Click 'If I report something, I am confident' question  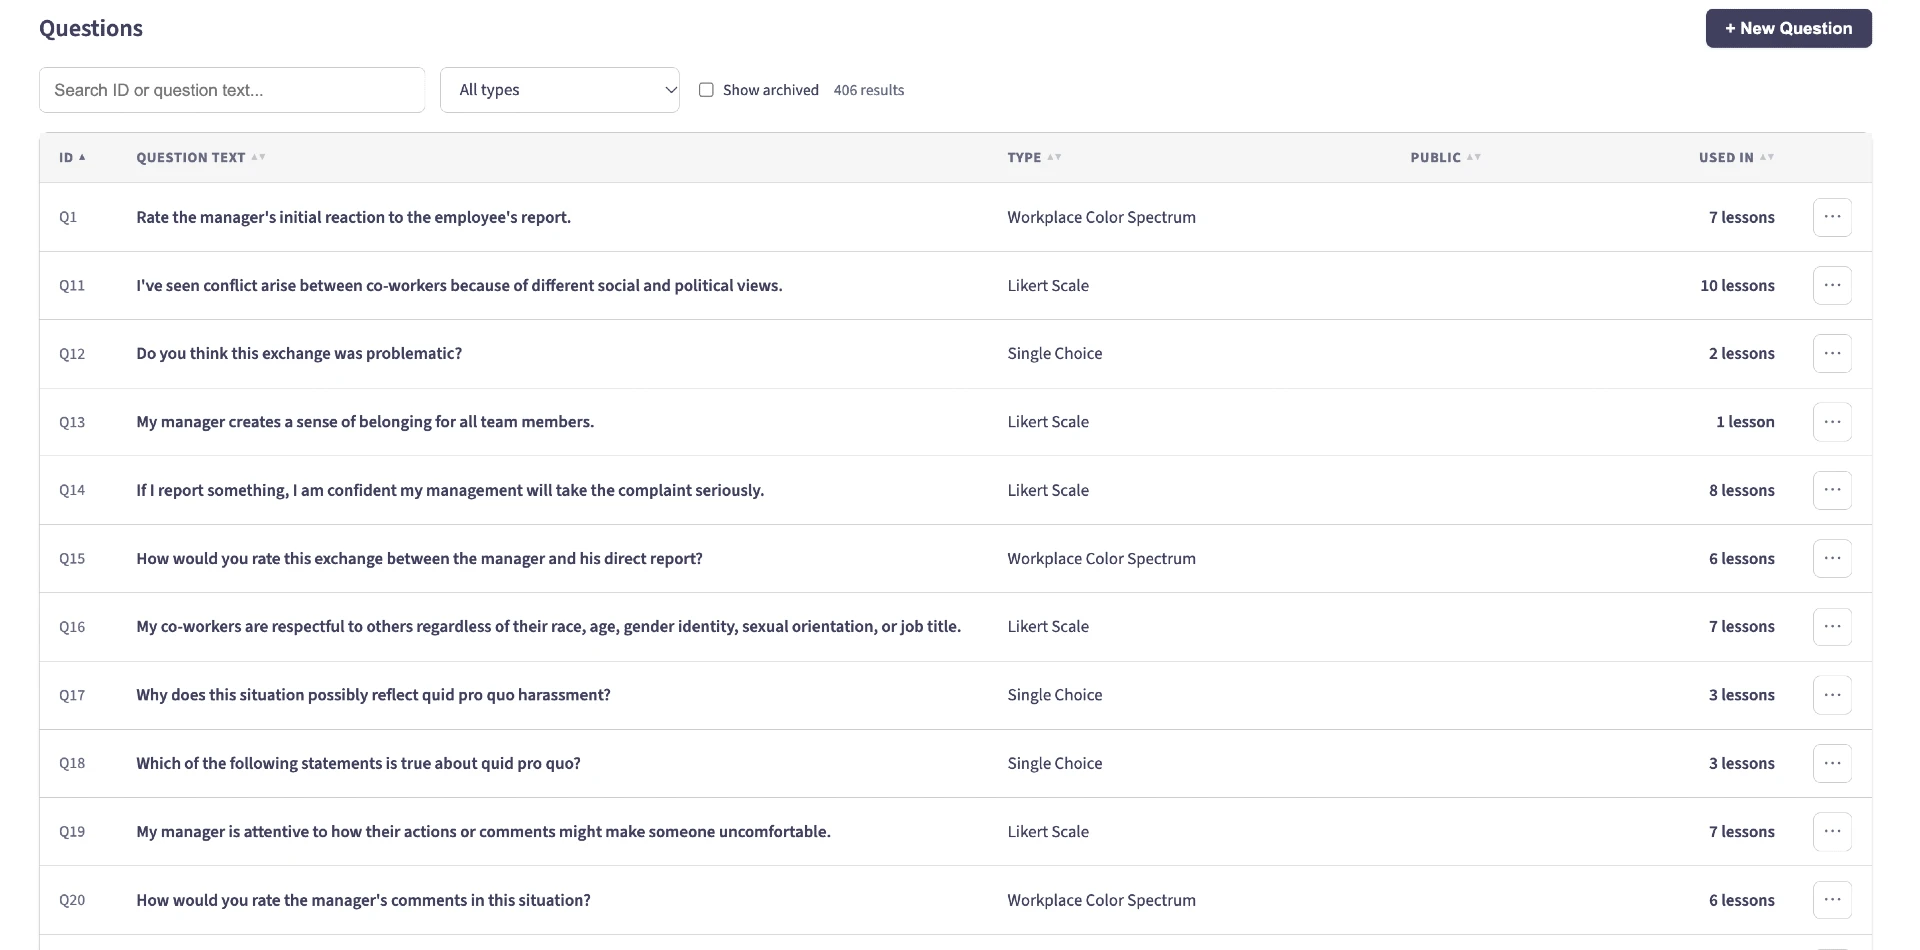click(450, 490)
